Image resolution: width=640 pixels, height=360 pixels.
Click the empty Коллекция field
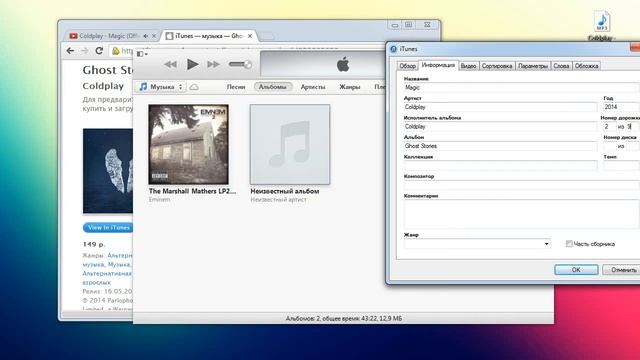[x=500, y=166]
